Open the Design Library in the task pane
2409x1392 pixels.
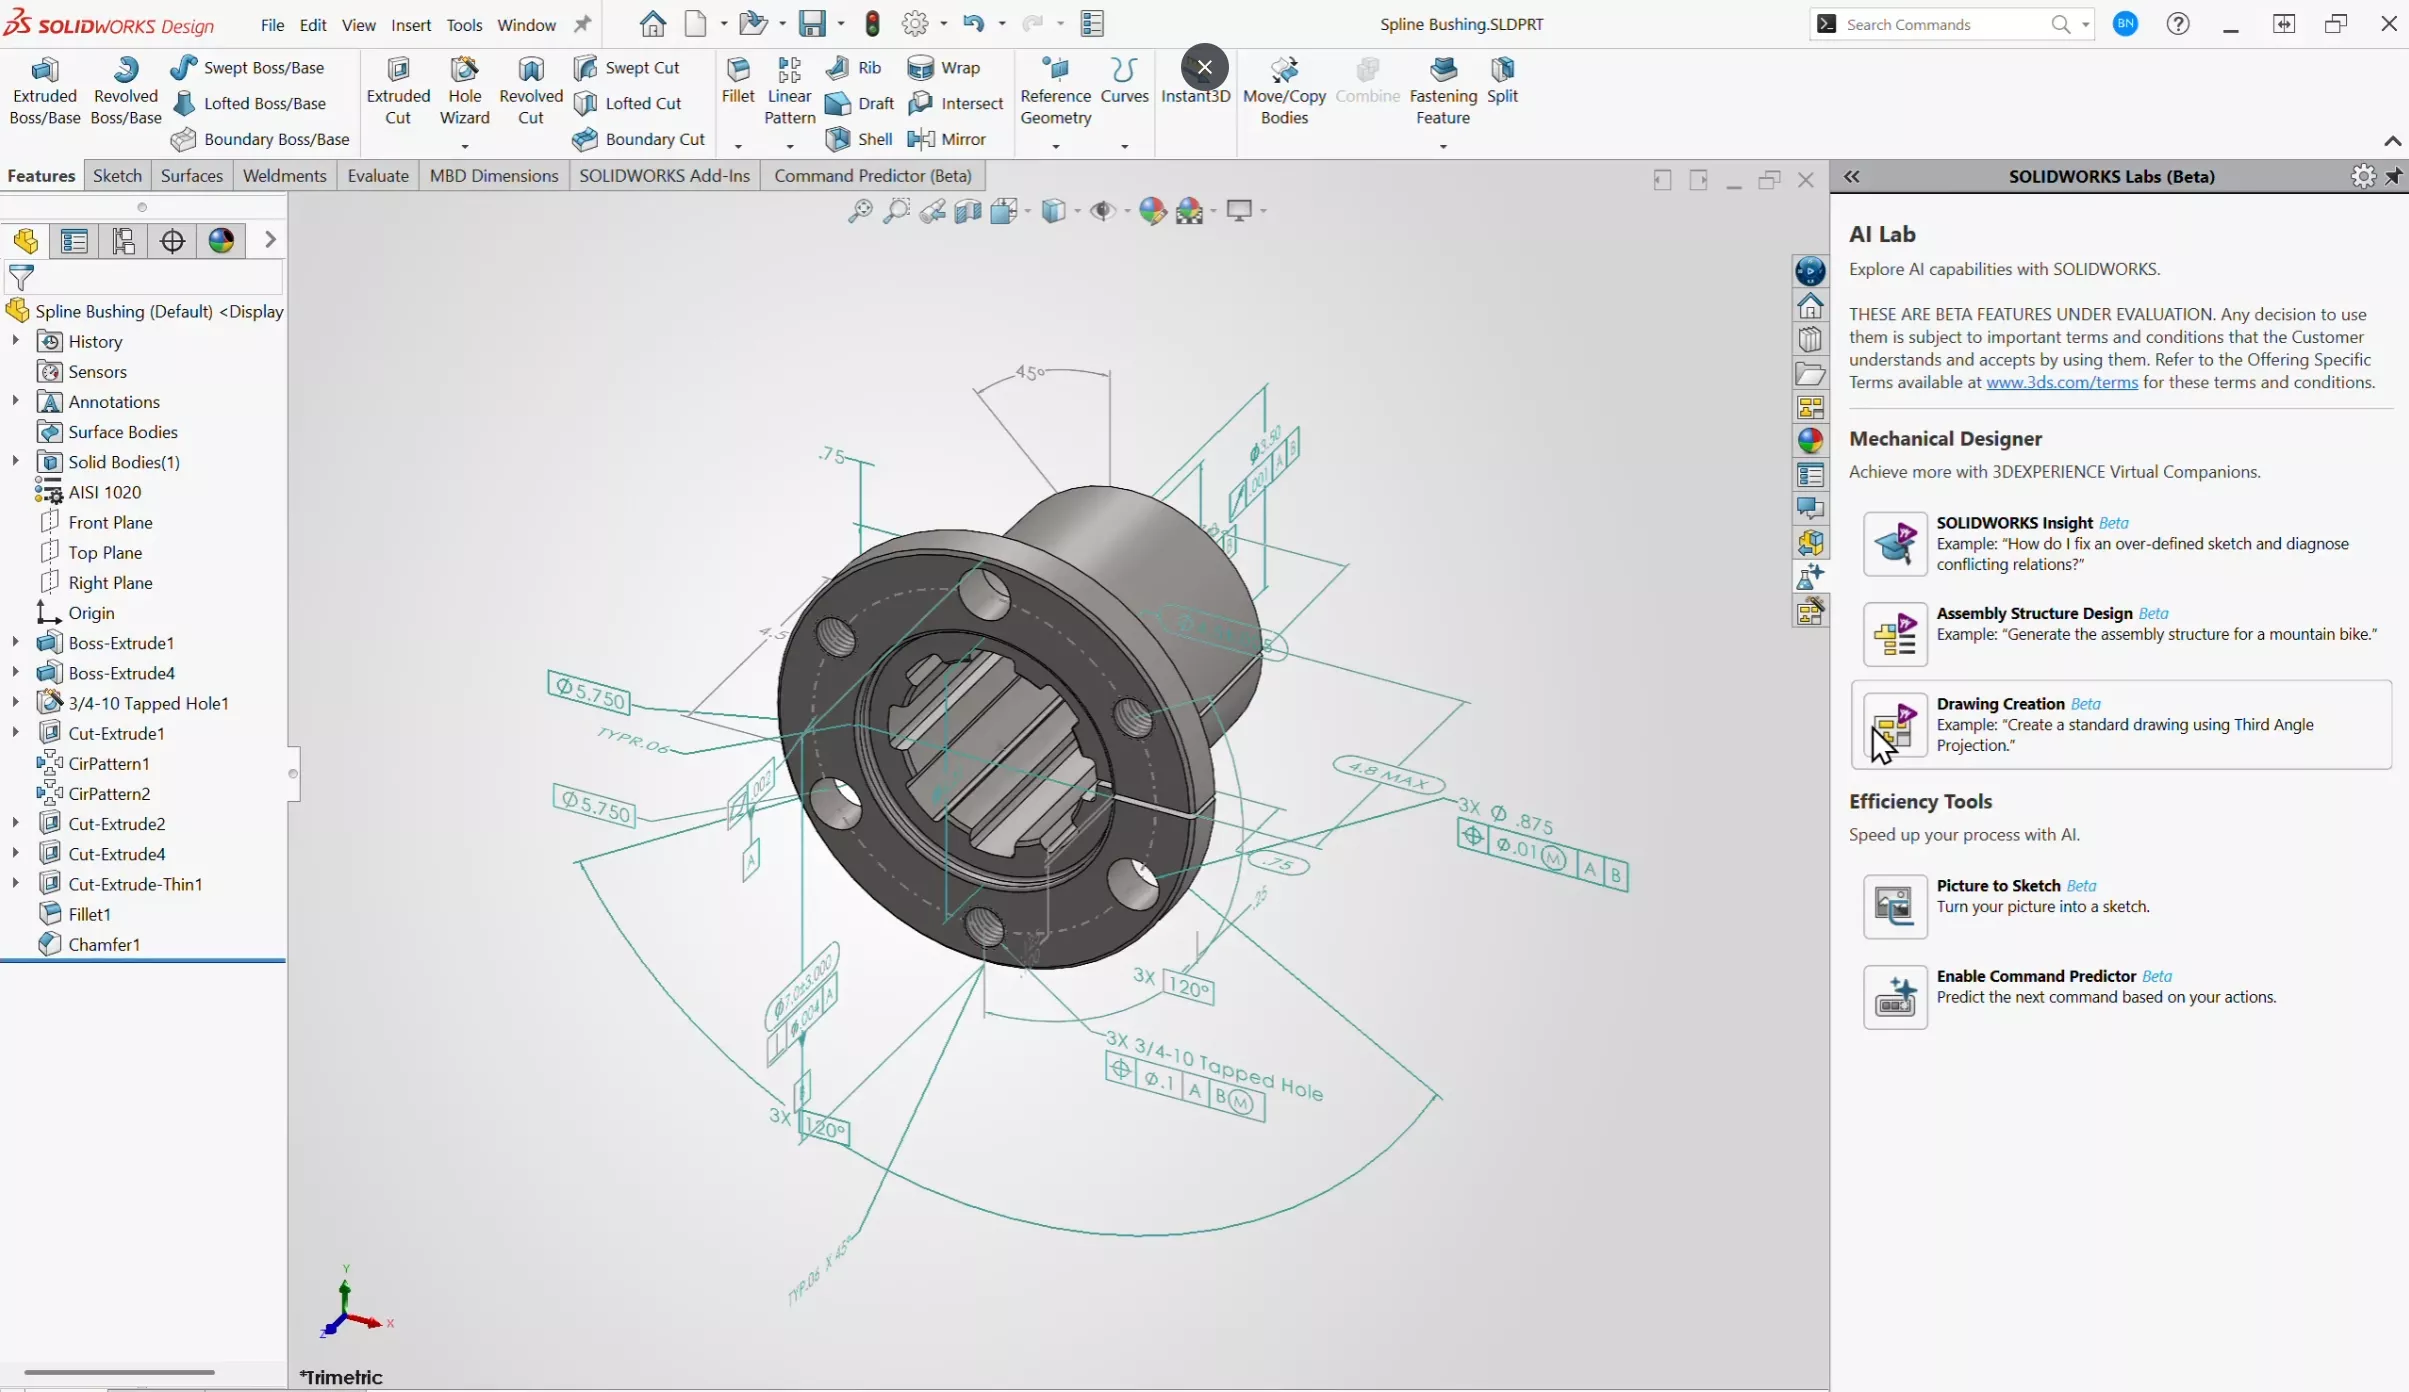click(x=1812, y=338)
